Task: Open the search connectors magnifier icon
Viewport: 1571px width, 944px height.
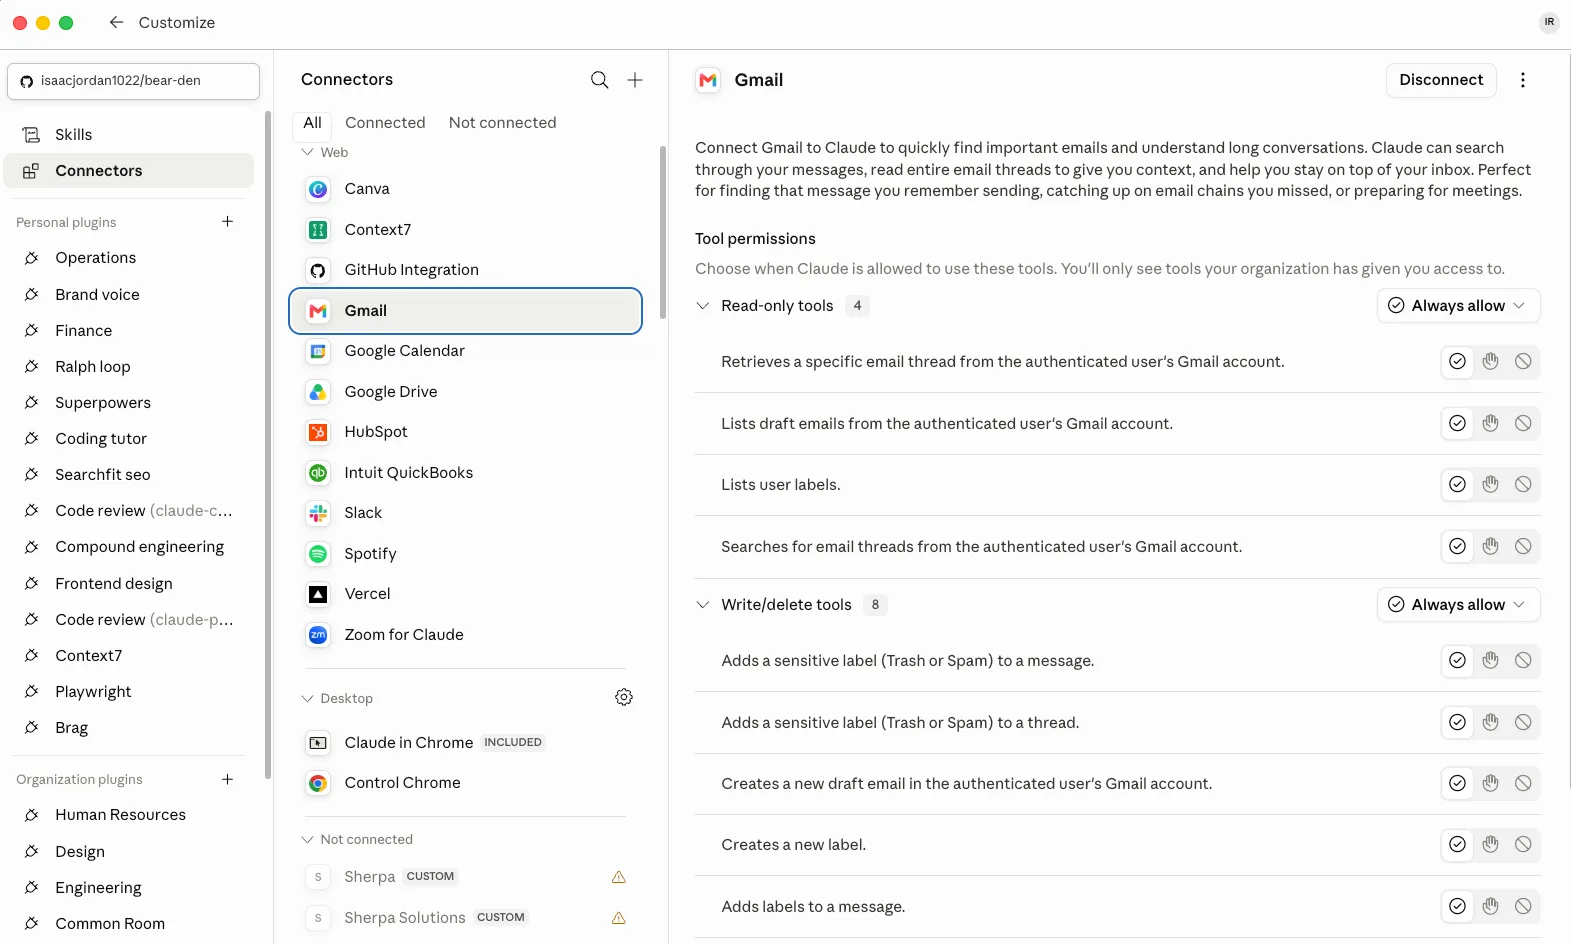Action: pyautogui.click(x=599, y=80)
